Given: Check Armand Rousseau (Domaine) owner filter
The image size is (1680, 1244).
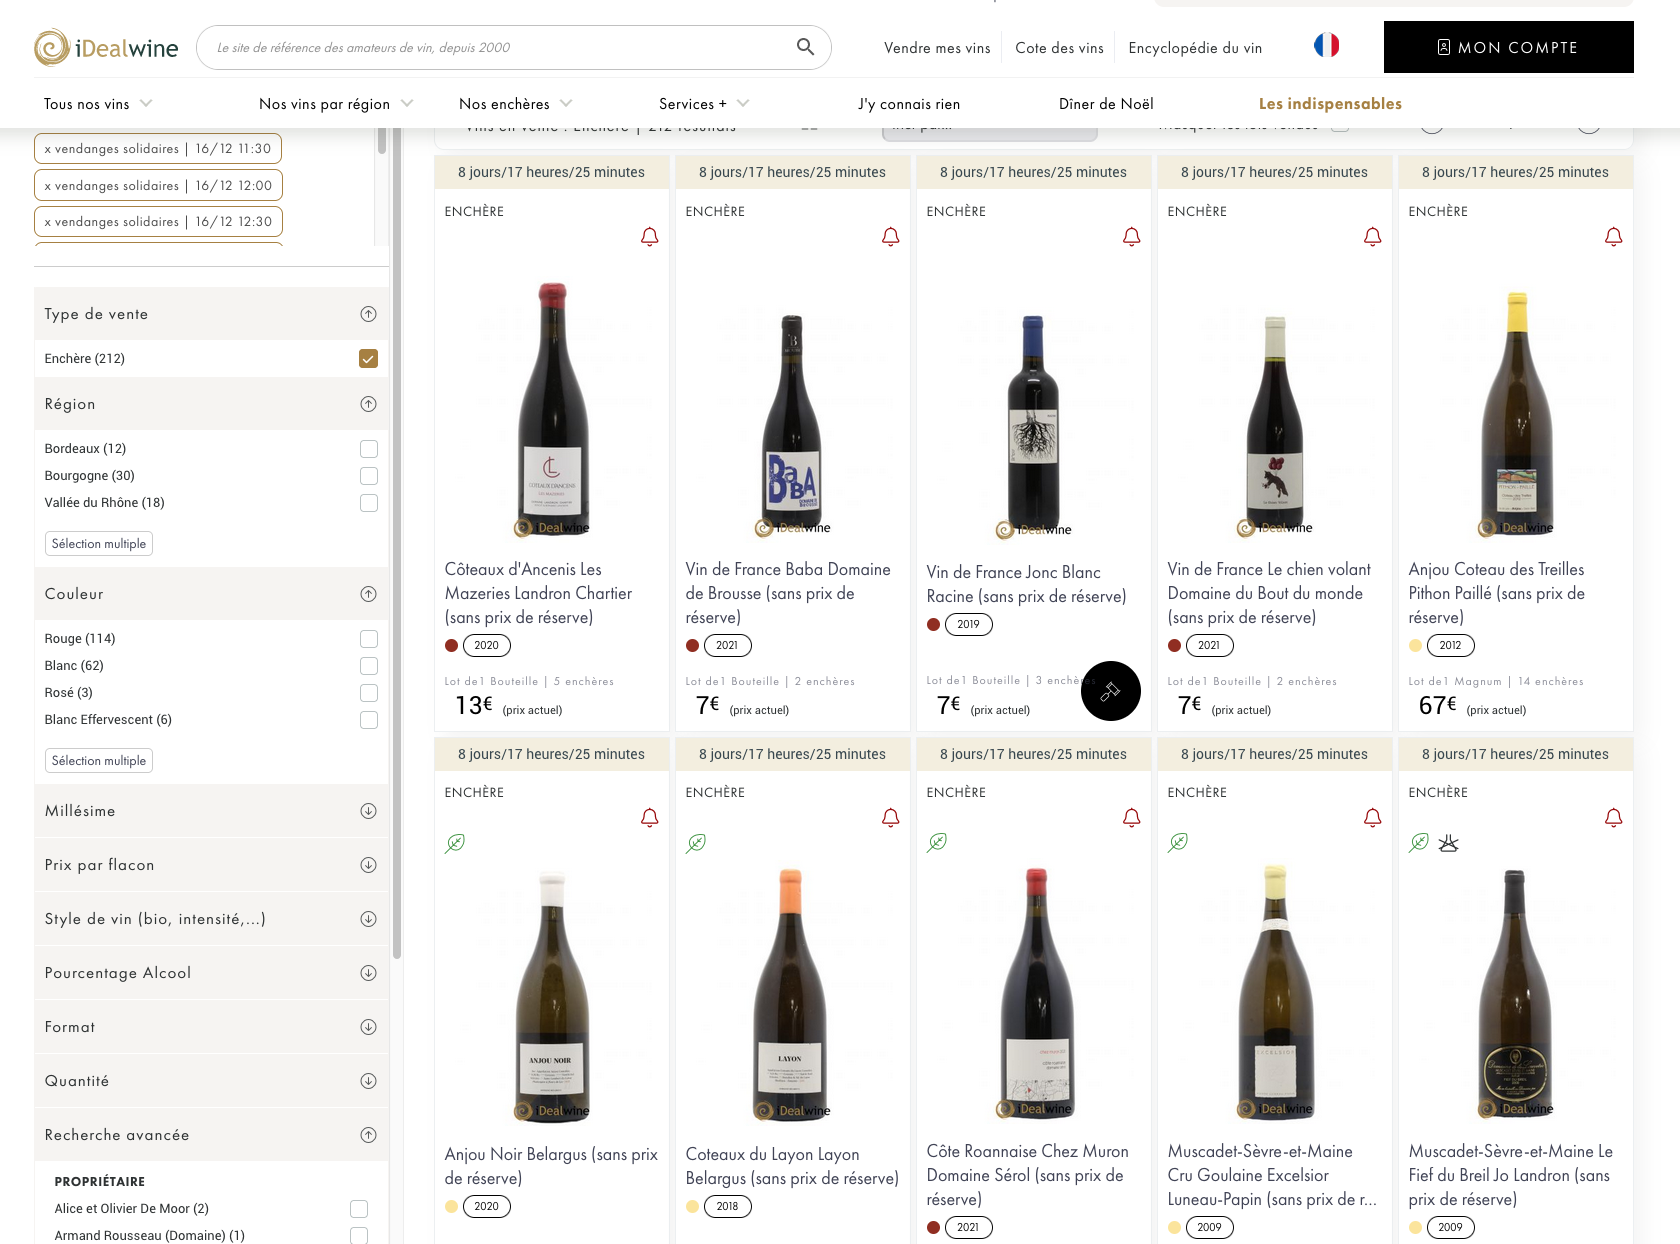Looking at the screenshot, I should (359, 1236).
